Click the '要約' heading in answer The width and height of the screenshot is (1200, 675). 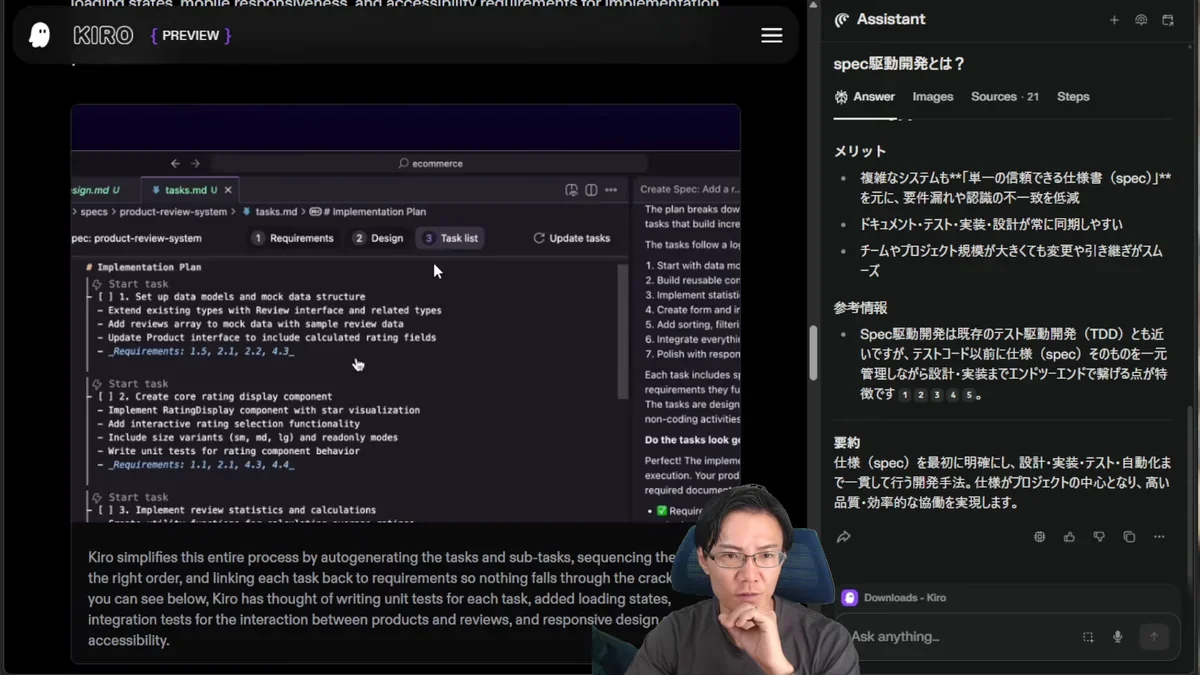(x=847, y=443)
